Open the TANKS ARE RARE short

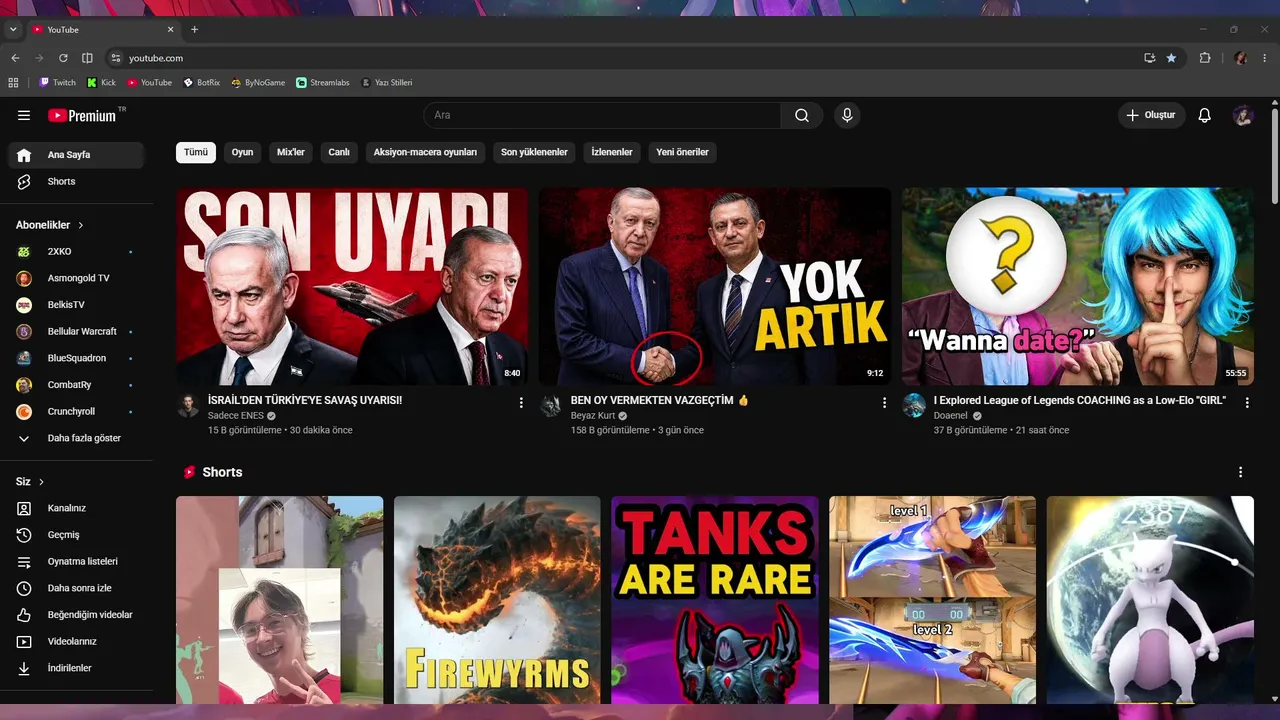715,600
